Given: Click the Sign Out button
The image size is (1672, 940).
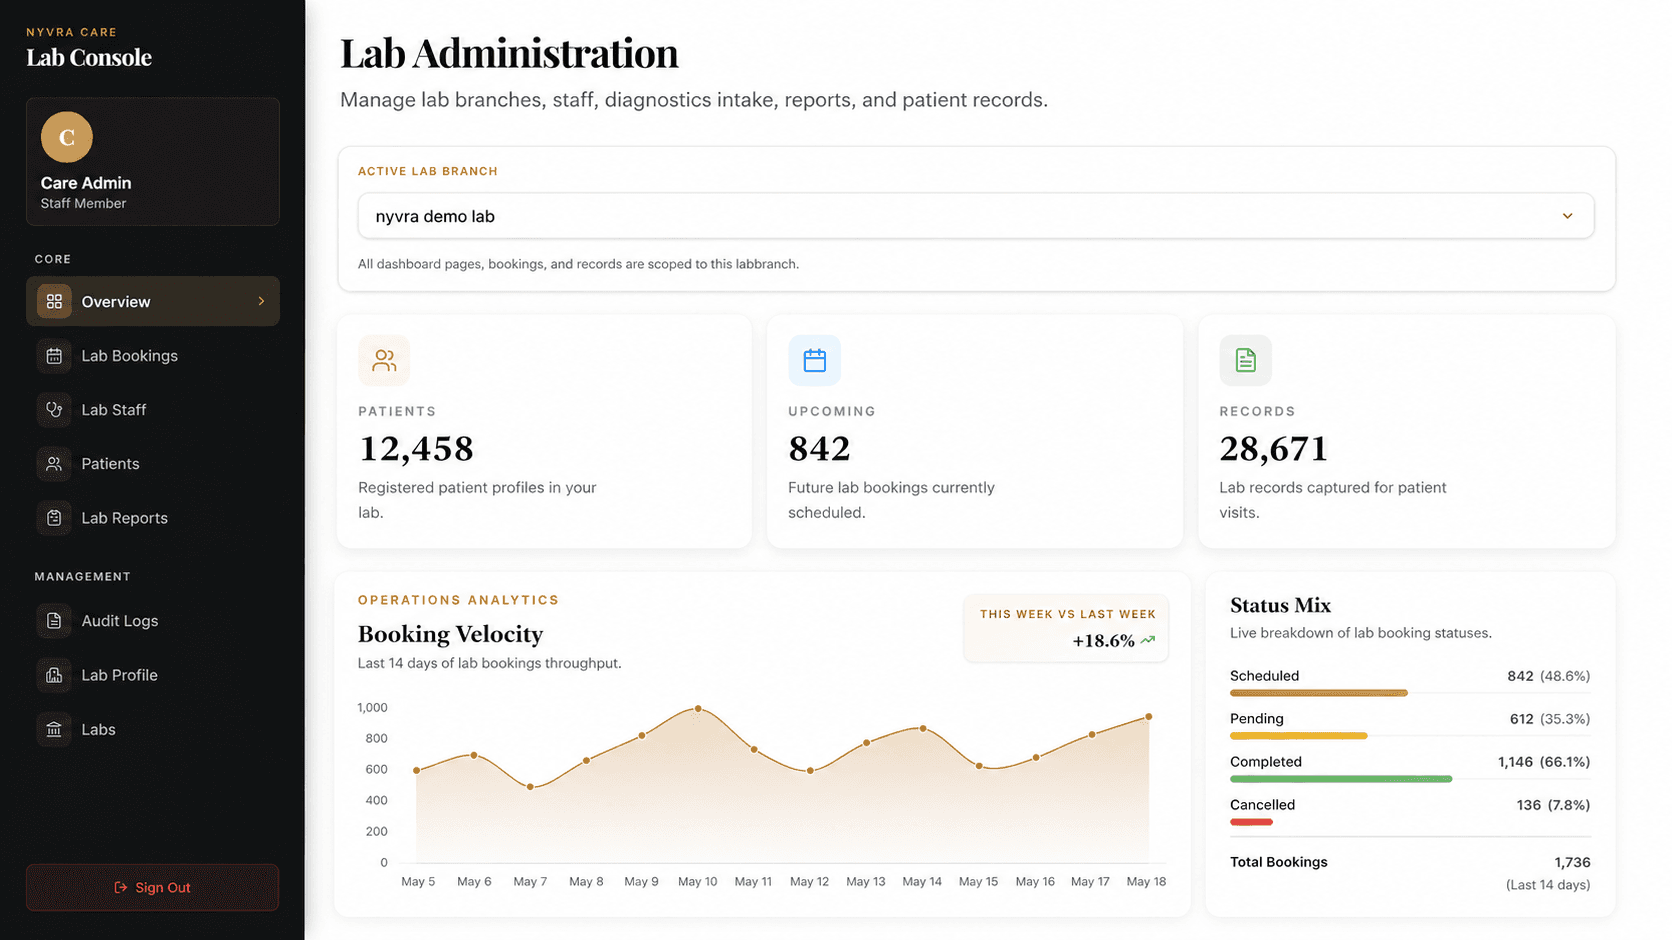Looking at the screenshot, I should point(152,887).
